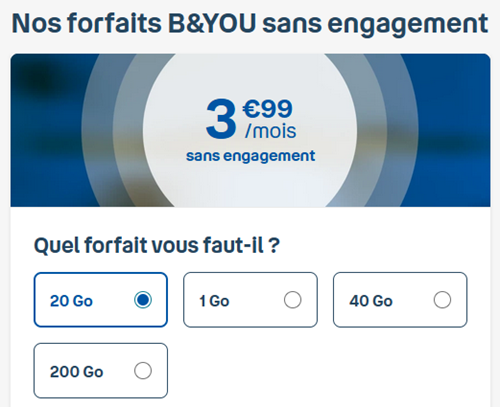Enable the 200 Go radio option
Image resolution: width=500 pixels, height=407 pixels.
click(143, 370)
